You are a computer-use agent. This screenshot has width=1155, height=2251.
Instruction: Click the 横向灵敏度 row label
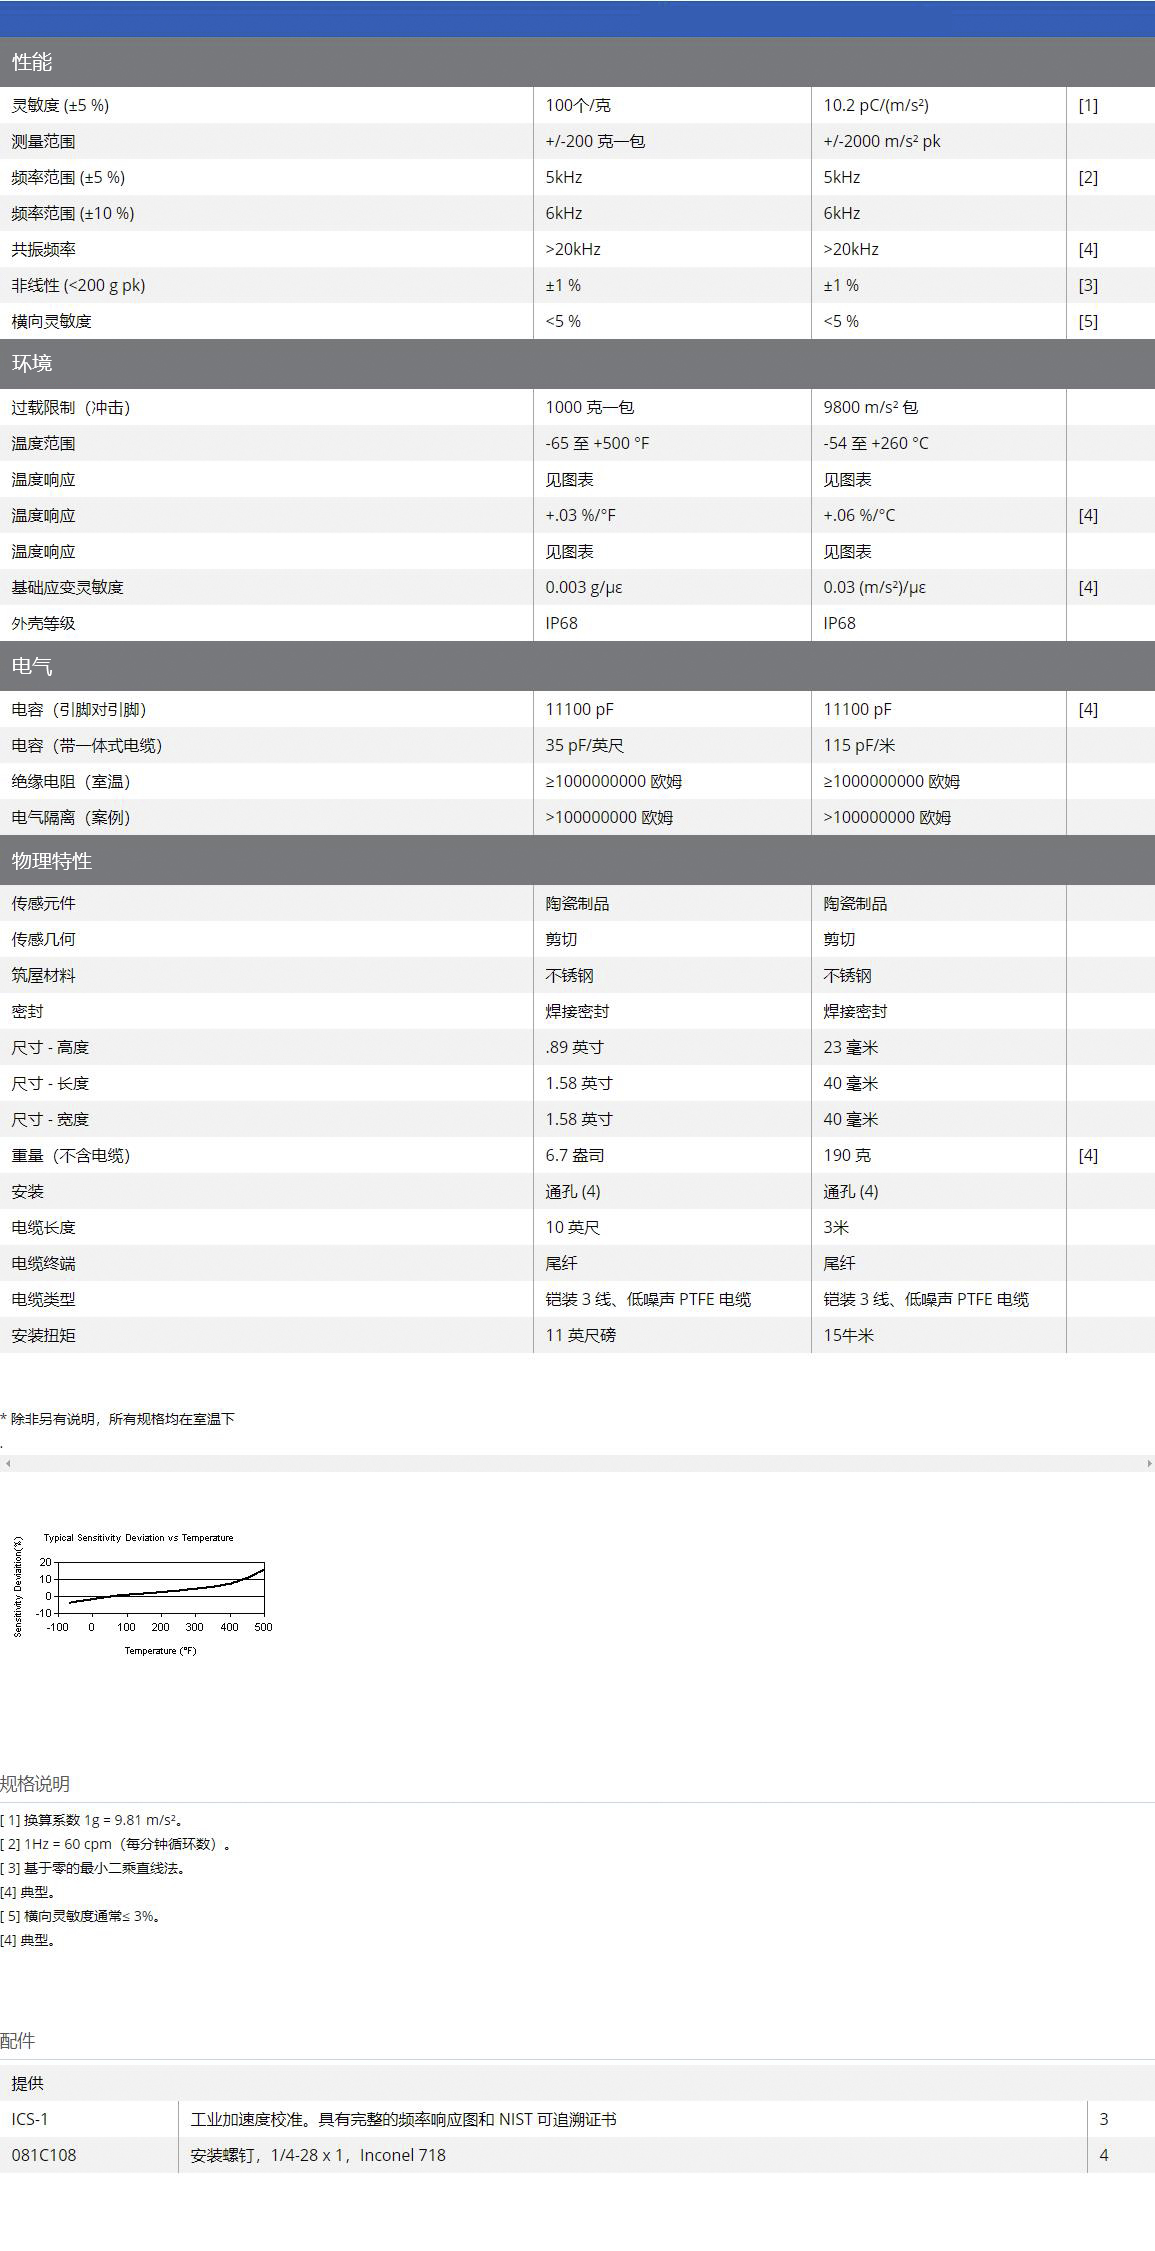[51, 321]
